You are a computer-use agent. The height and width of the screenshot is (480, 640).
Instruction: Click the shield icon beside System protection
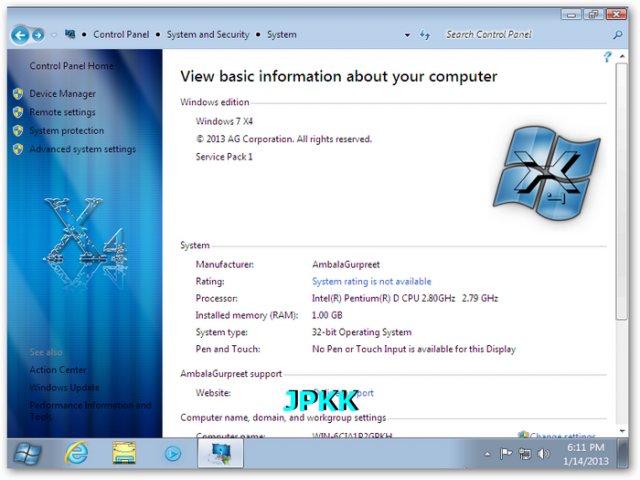coord(18,131)
